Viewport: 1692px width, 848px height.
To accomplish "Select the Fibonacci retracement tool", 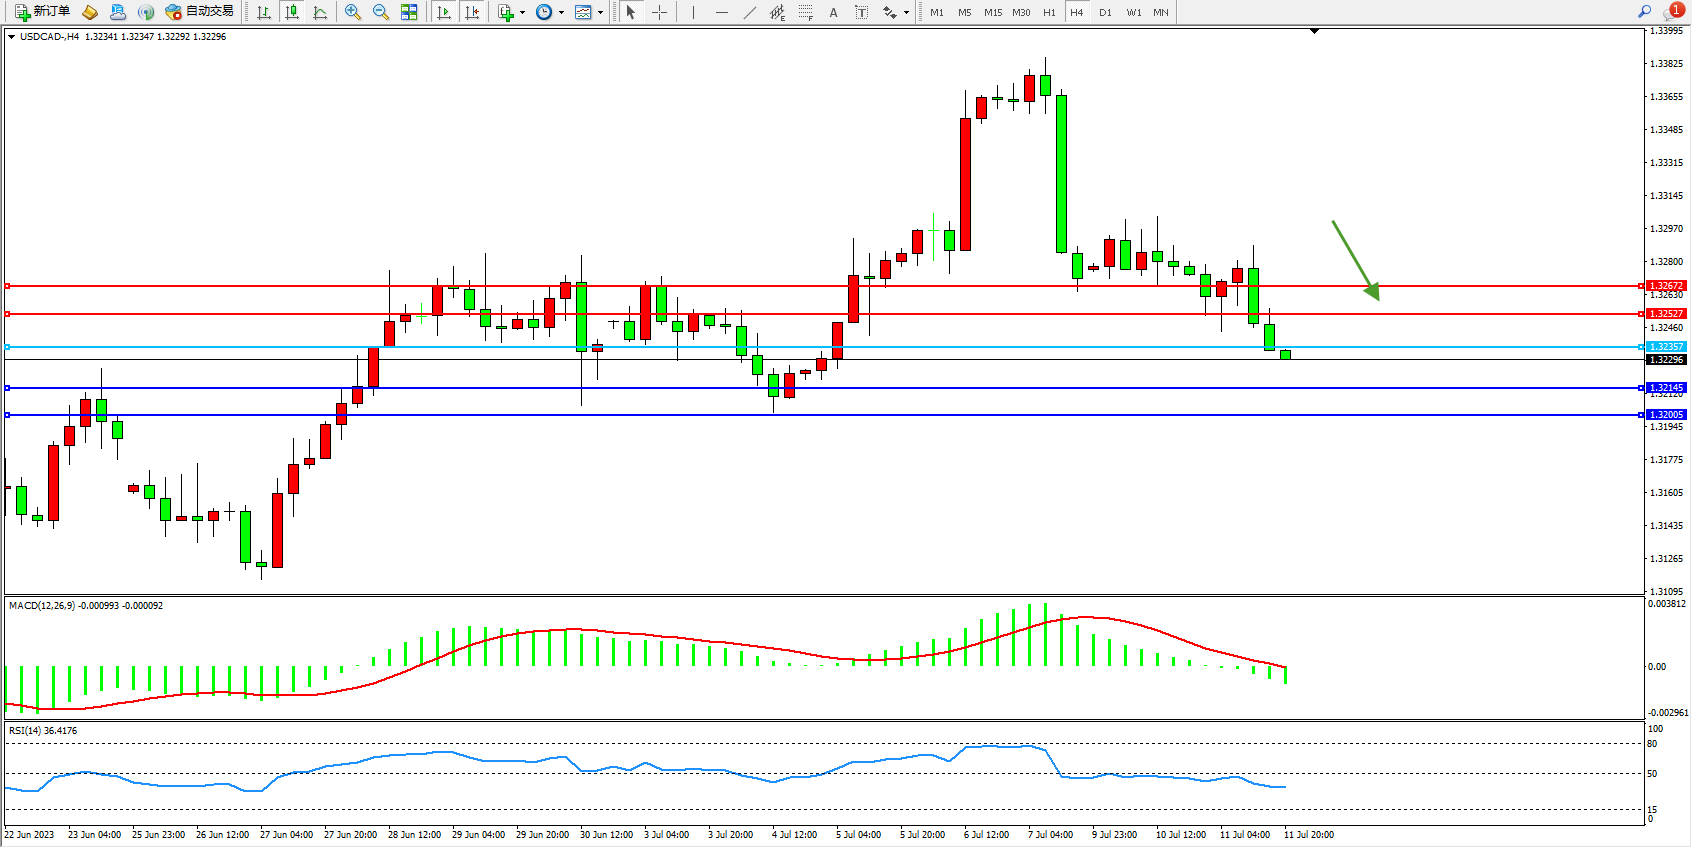I will coord(805,12).
